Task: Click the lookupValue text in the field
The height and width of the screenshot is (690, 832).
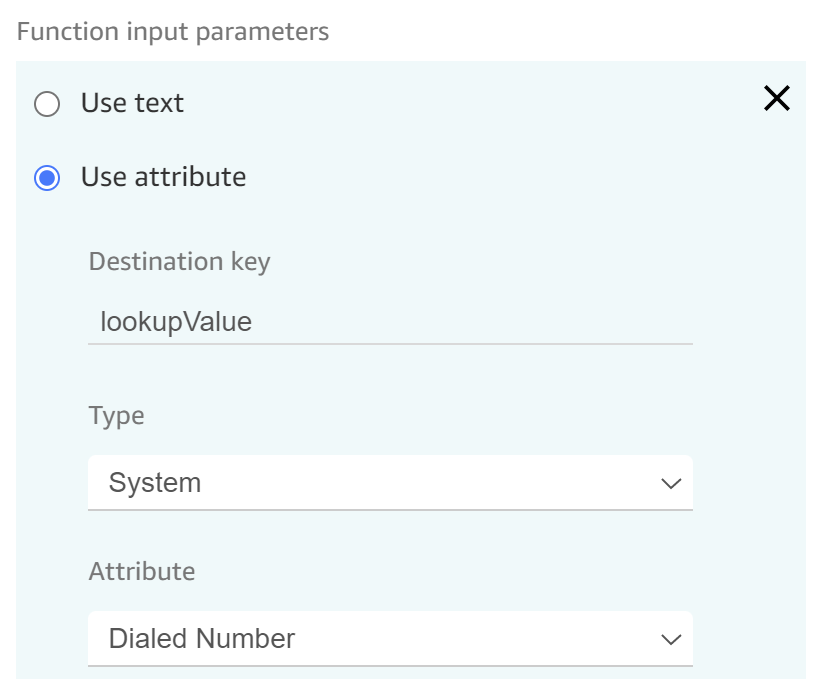Action: coord(176,322)
